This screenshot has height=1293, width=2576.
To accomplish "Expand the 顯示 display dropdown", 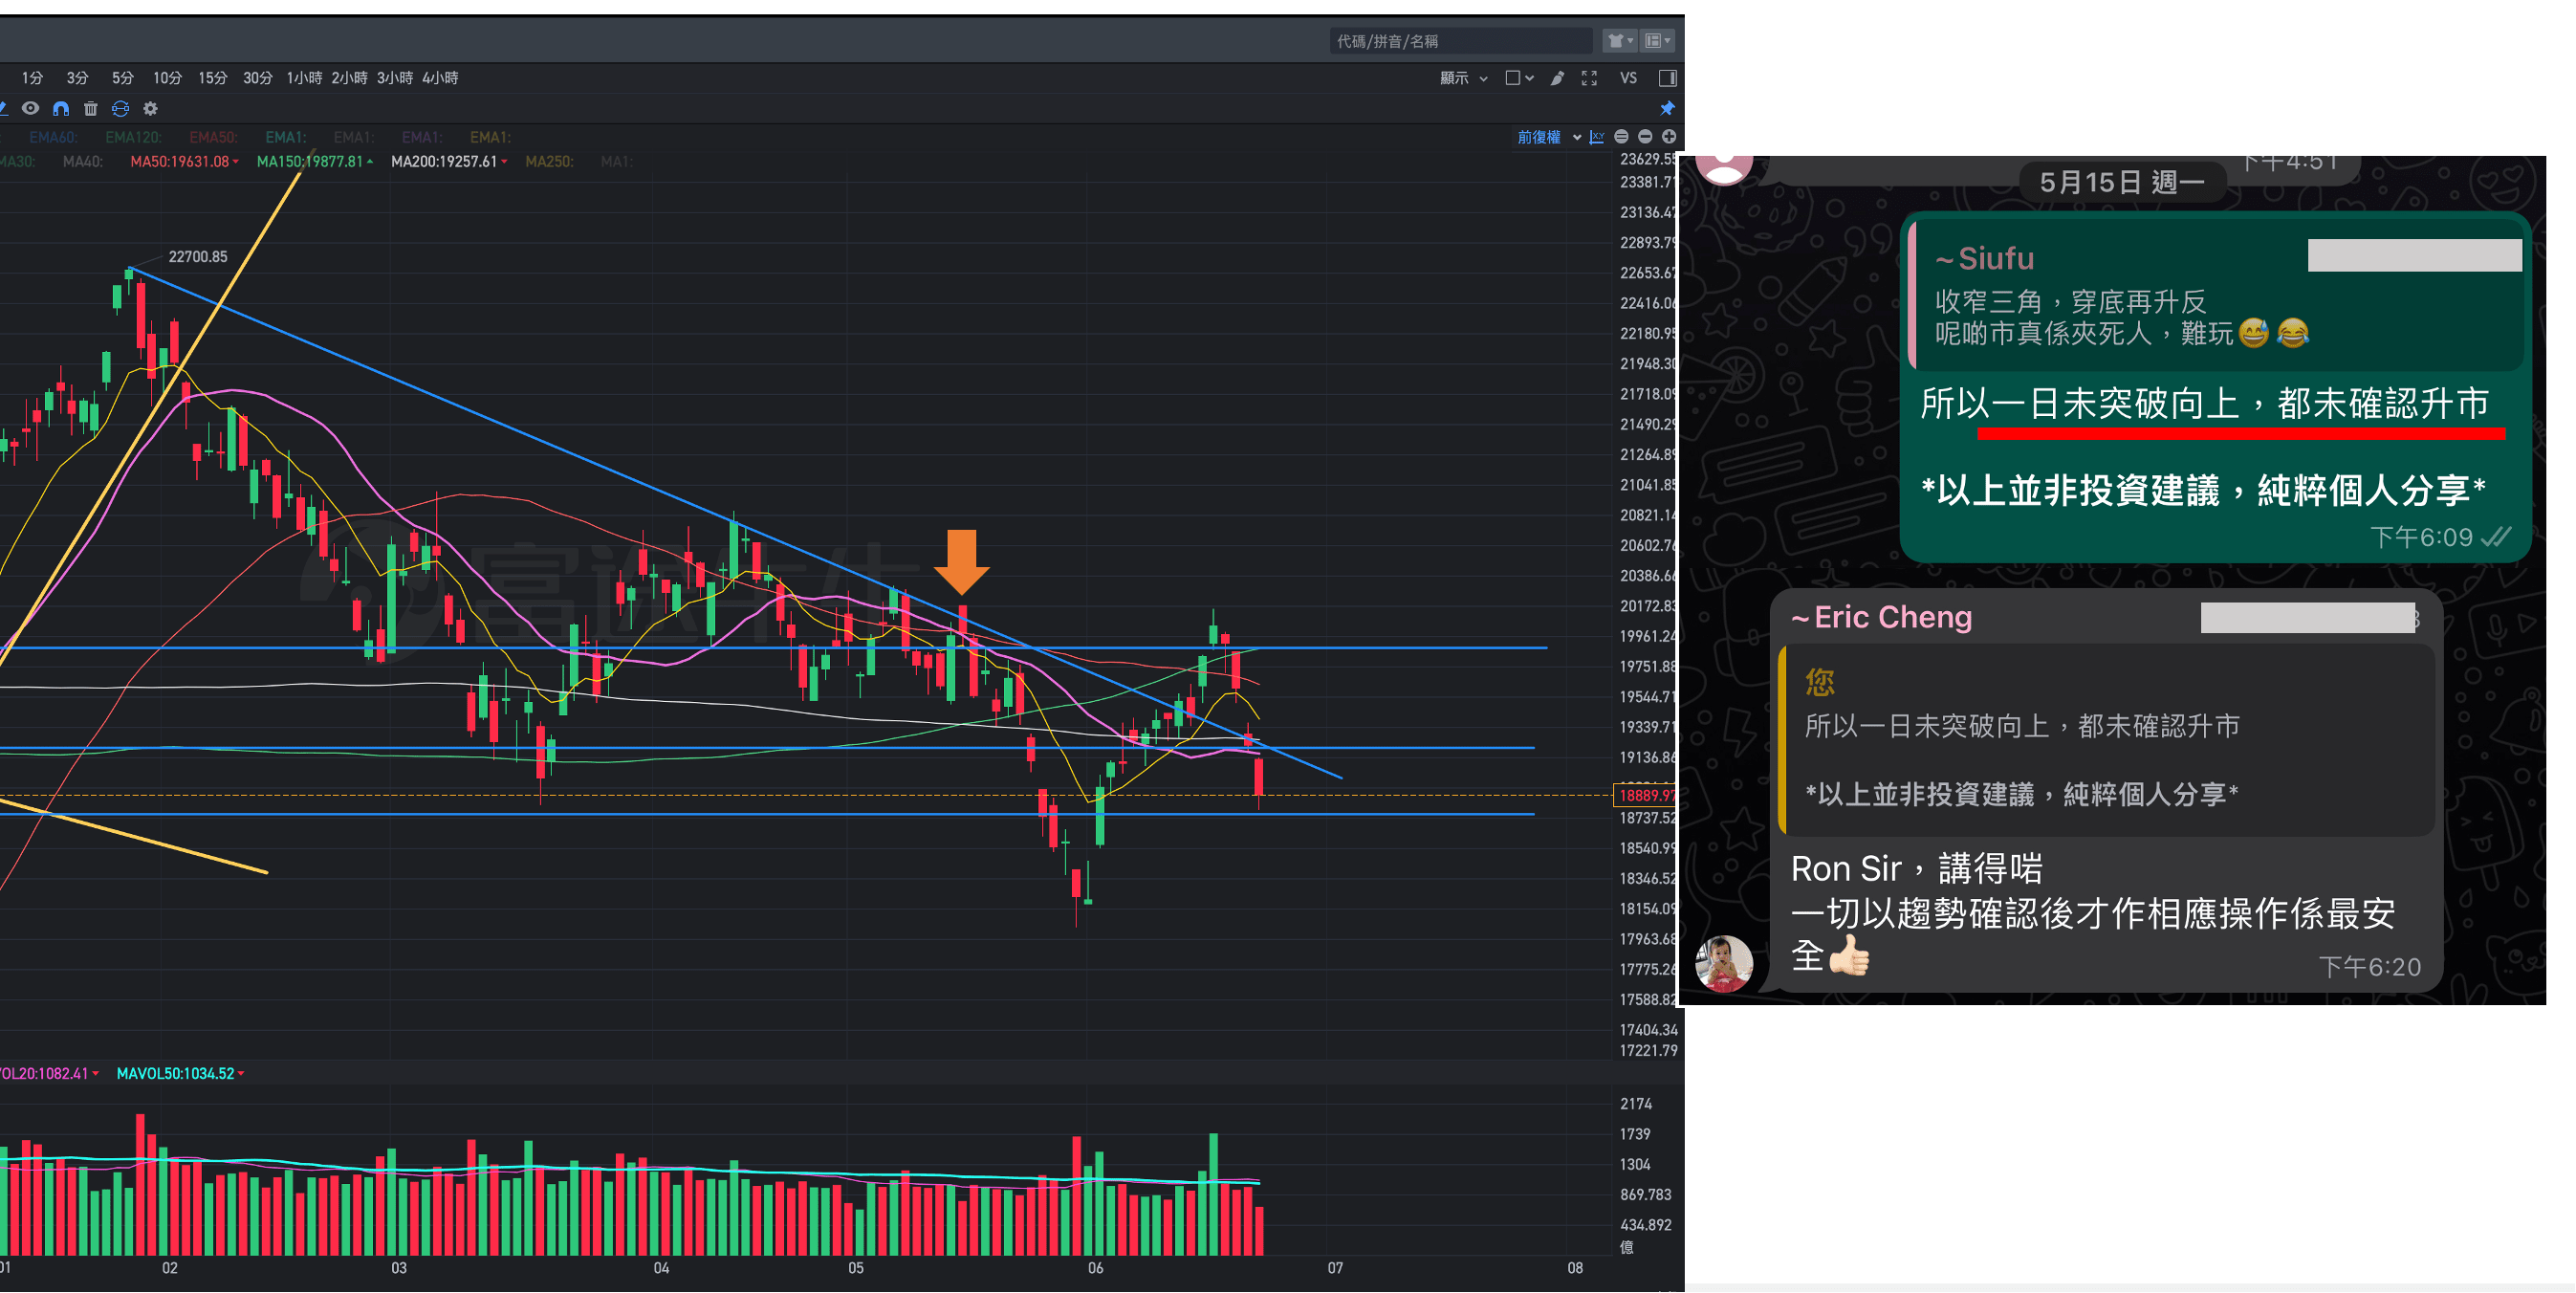I will coord(1463,78).
